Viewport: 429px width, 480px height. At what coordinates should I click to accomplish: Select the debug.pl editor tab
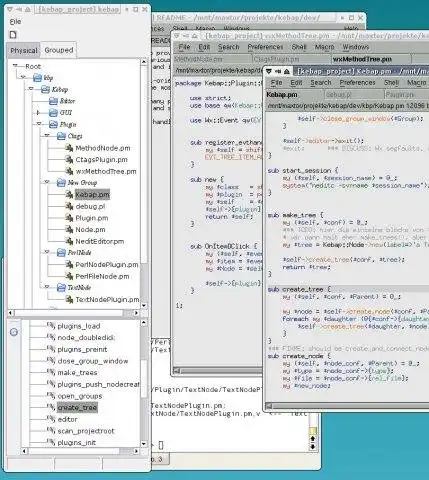353,95
